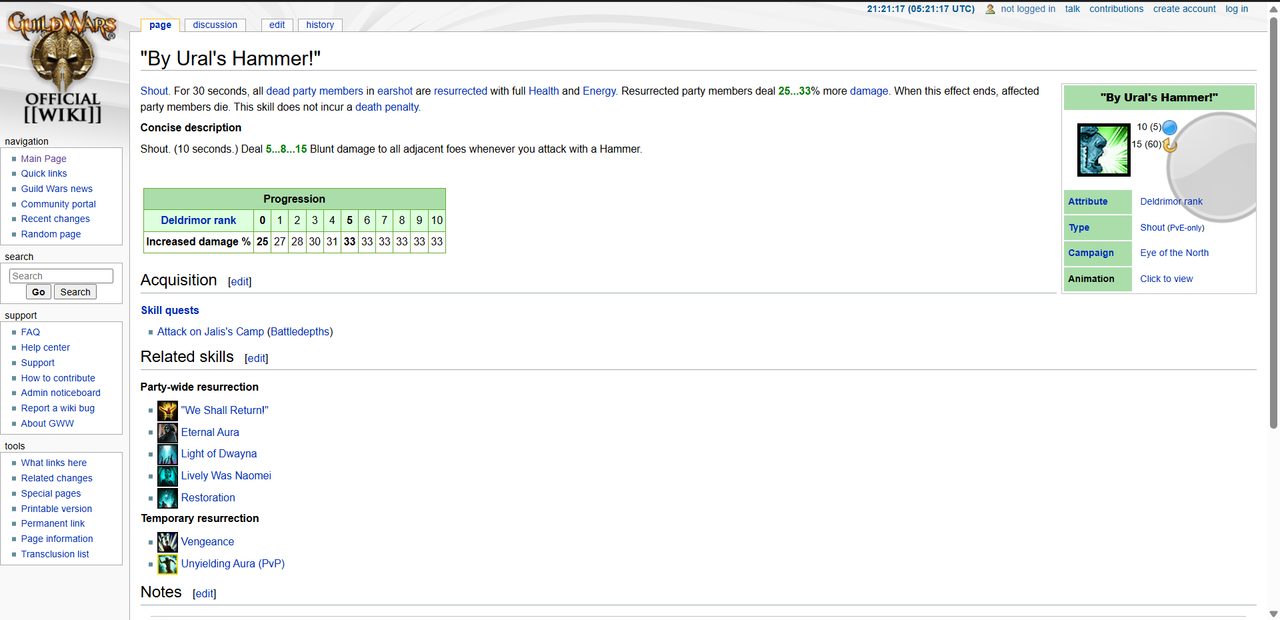1280x620 pixels.
Task: Click the Eternal Aura skill icon
Action: (x=167, y=432)
